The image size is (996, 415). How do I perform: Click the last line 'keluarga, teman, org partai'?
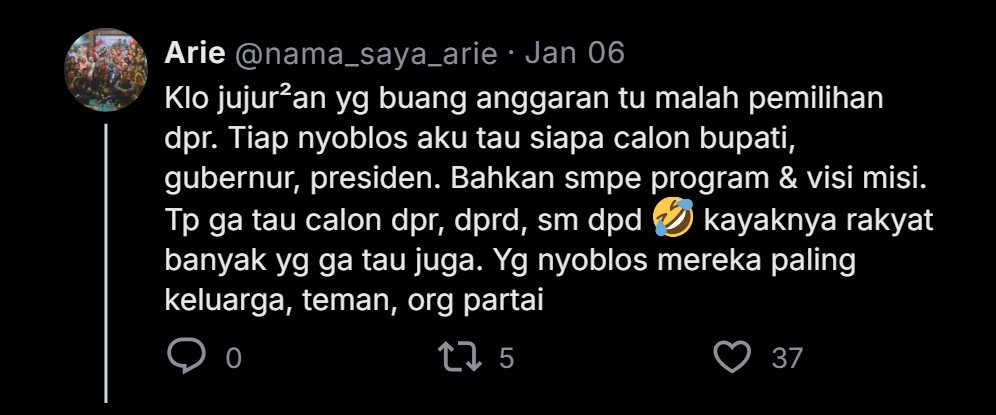pos(354,302)
